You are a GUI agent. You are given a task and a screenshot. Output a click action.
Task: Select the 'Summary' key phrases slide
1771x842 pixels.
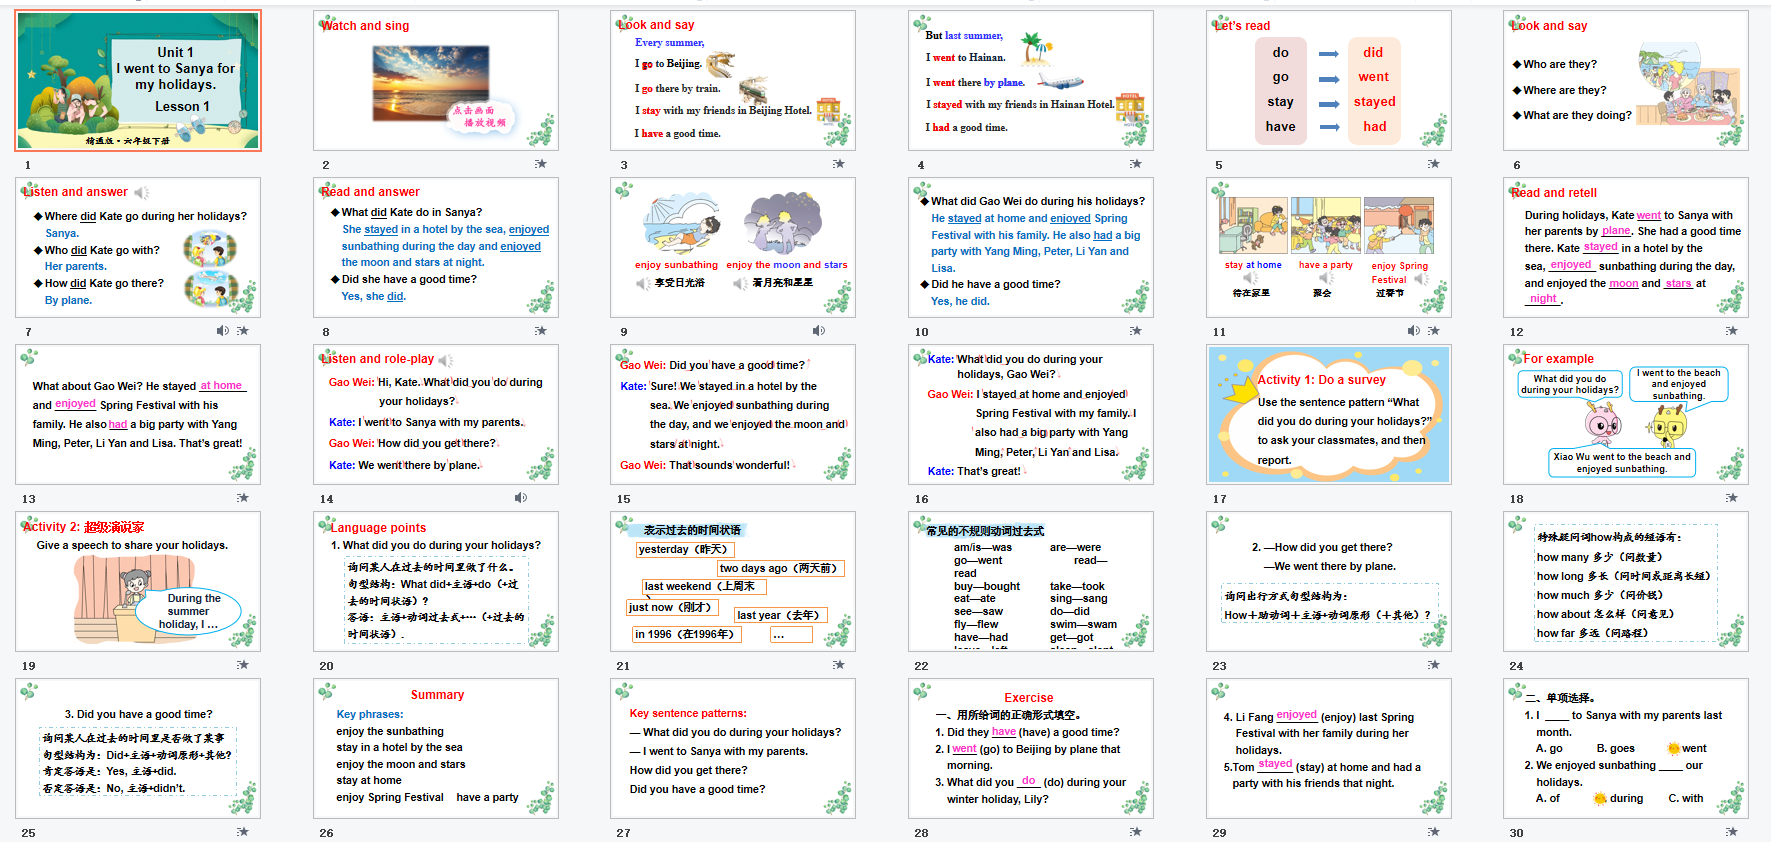pos(436,749)
